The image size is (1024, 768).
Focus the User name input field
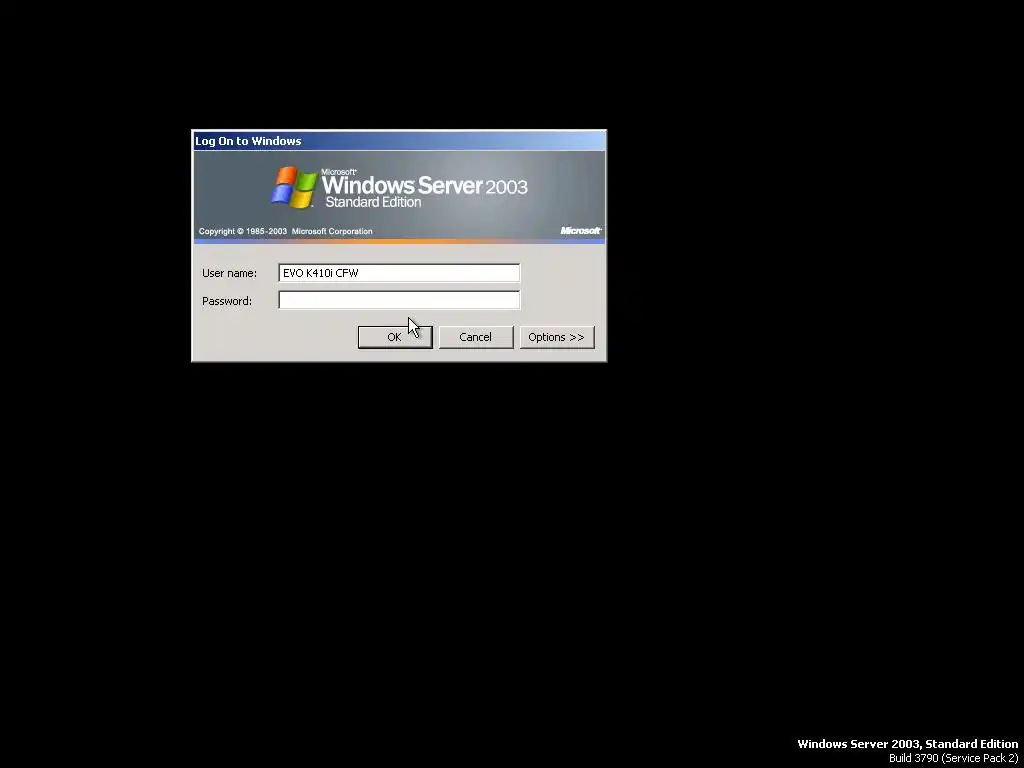point(399,273)
